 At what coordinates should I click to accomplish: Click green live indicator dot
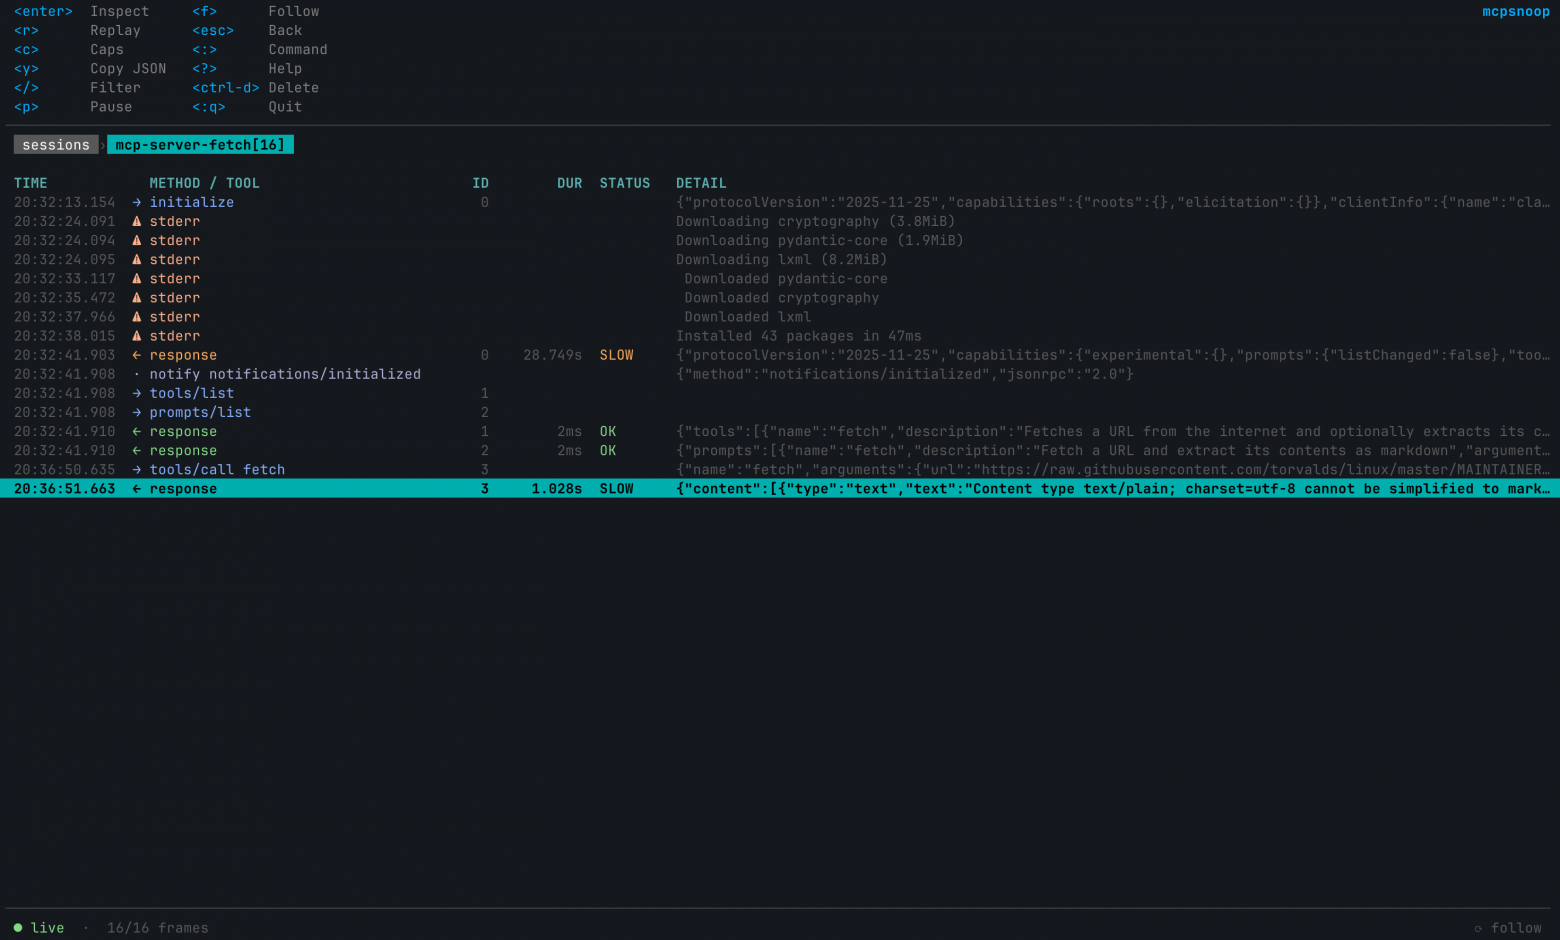tap(18, 928)
